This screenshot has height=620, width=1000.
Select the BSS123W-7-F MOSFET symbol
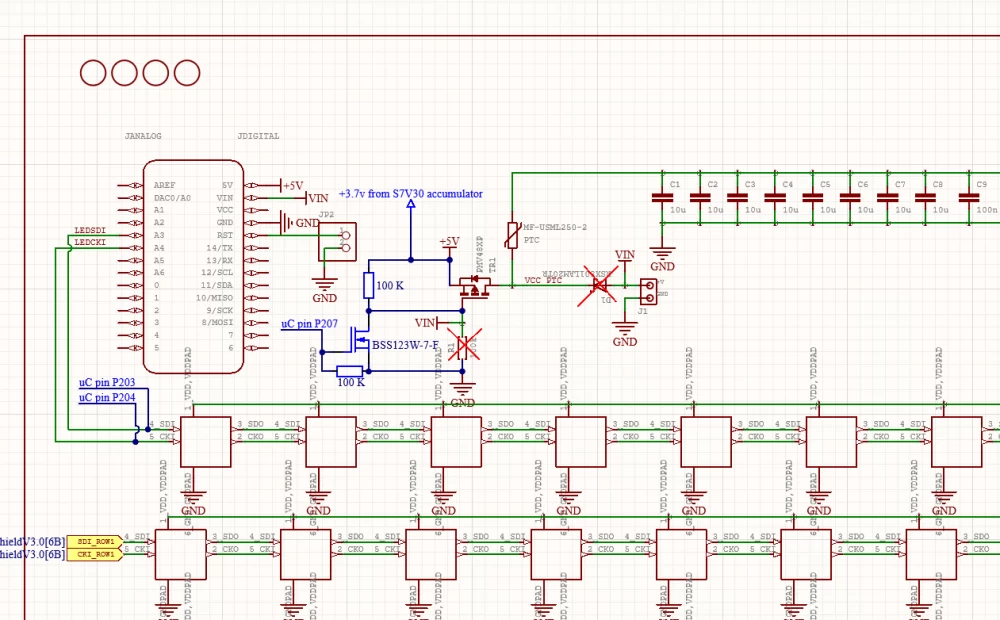362,342
